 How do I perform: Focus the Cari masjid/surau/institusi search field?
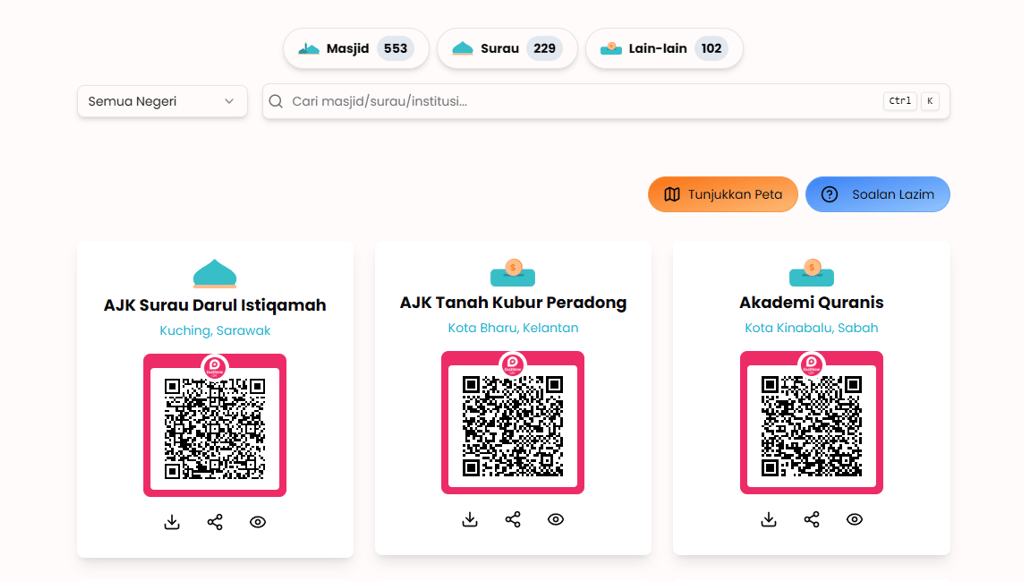click(606, 101)
